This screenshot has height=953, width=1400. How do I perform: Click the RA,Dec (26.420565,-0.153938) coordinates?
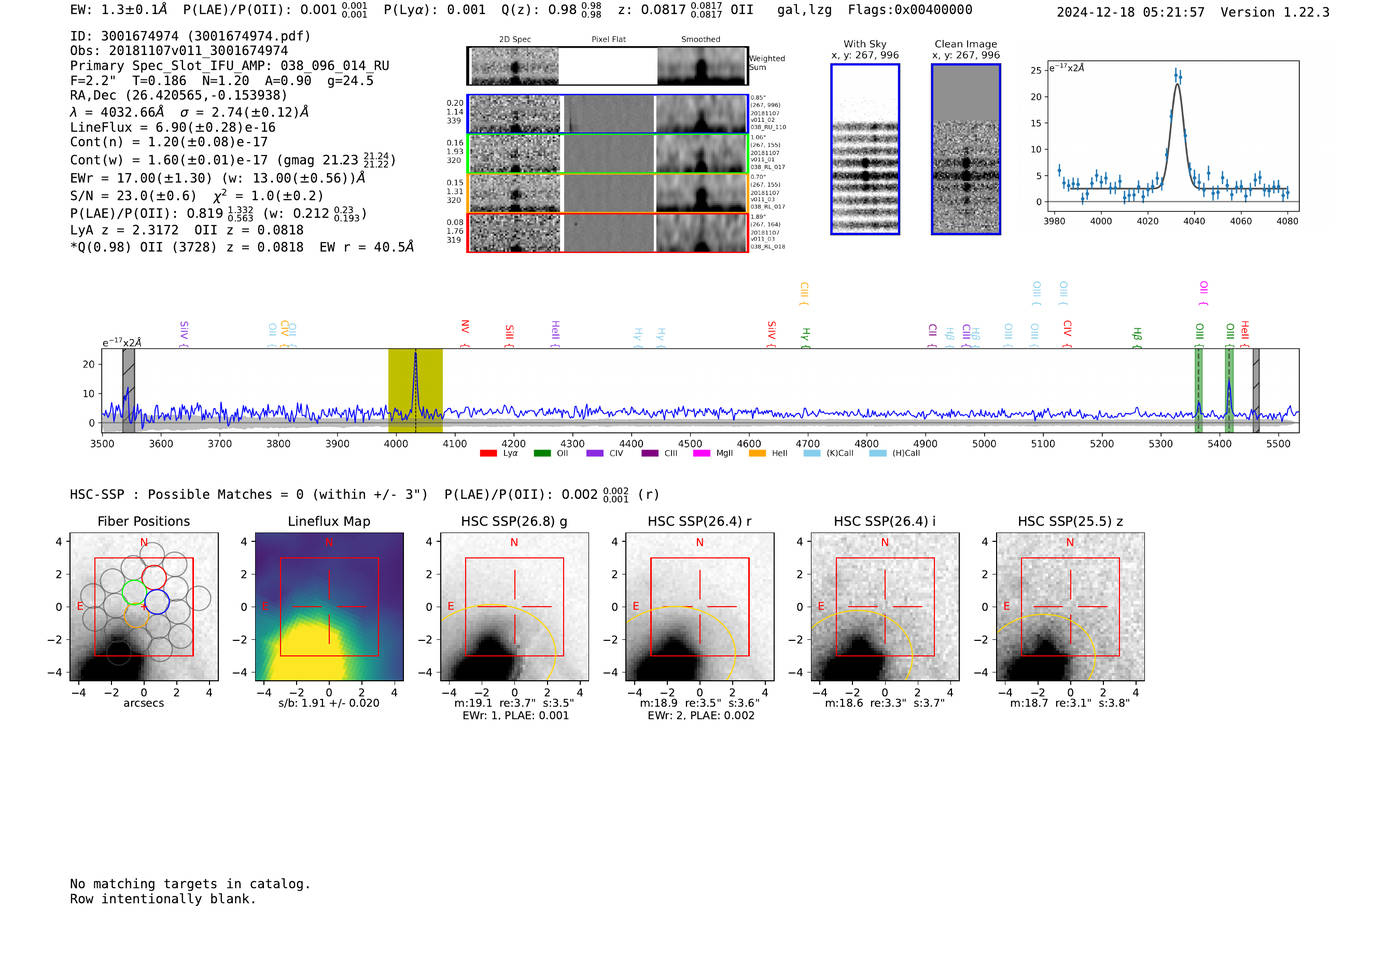179,95
